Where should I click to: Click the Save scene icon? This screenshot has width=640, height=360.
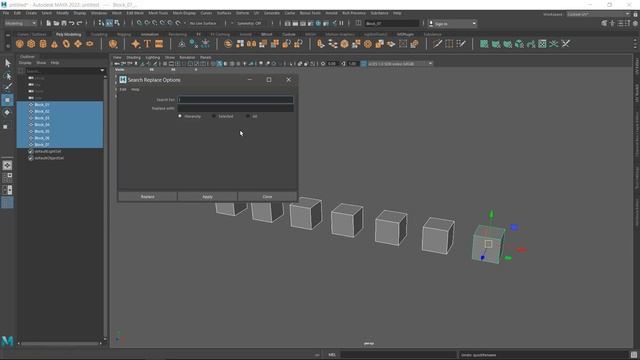pos(64,23)
